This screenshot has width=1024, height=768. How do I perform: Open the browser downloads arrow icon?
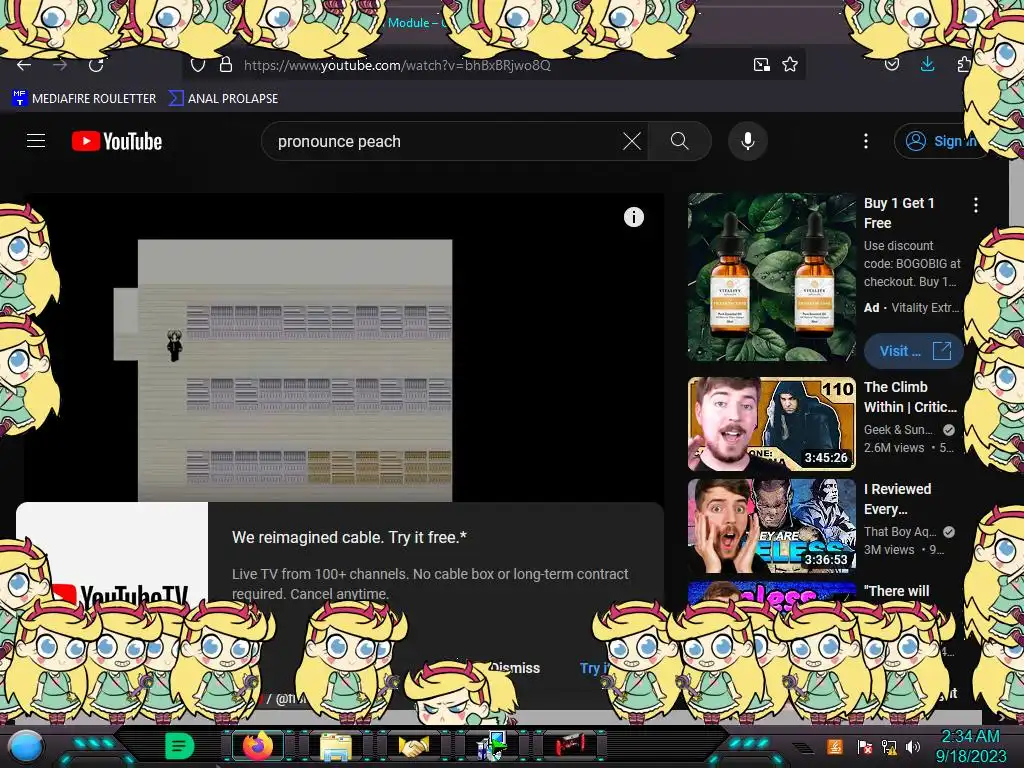tap(927, 64)
